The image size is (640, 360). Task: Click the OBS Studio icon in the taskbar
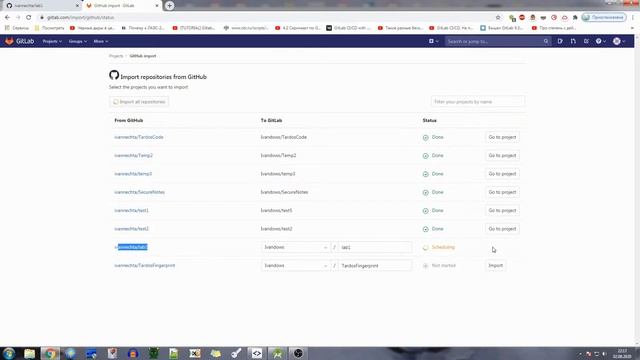pos(298,353)
